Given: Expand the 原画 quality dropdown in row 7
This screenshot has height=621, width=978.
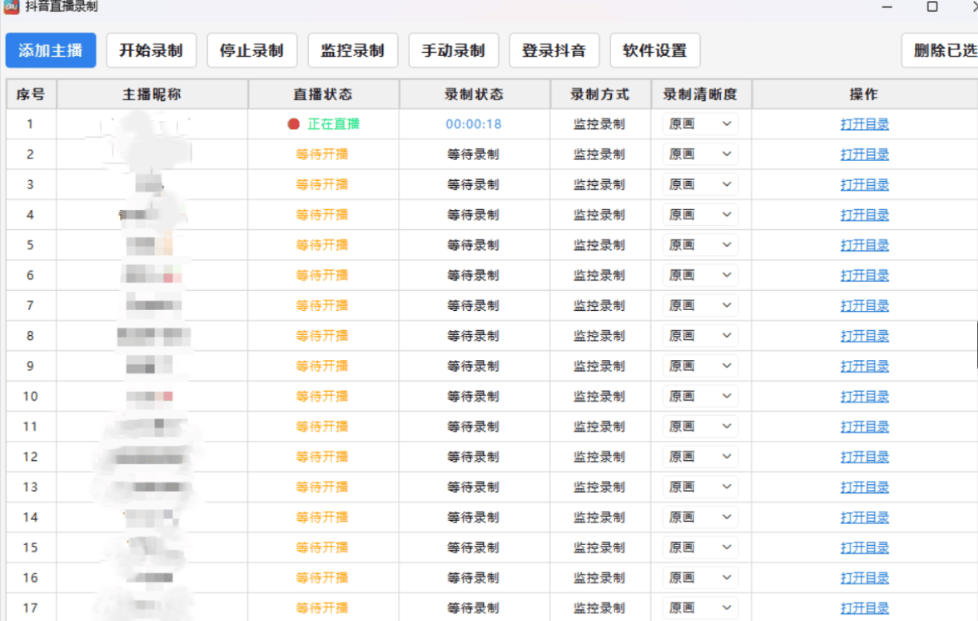Looking at the screenshot, I should tap(700, 306).
